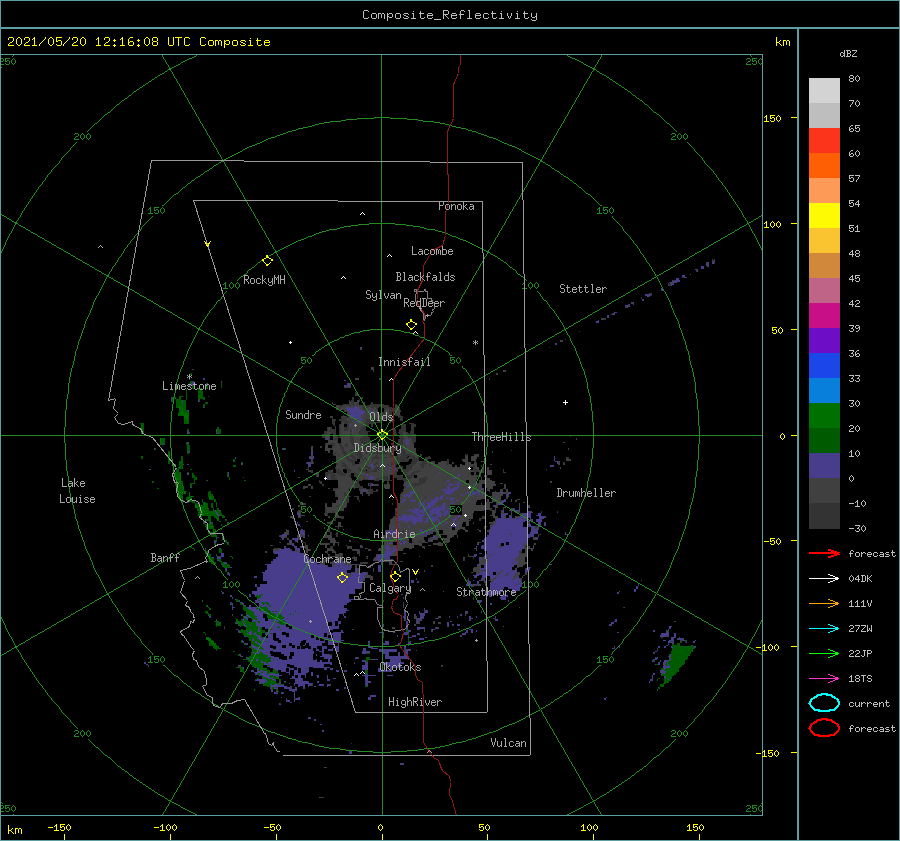900x841 pixels.
Task: Select the blue 36 dBZ color swatch
Action: (x=824, y=366)
